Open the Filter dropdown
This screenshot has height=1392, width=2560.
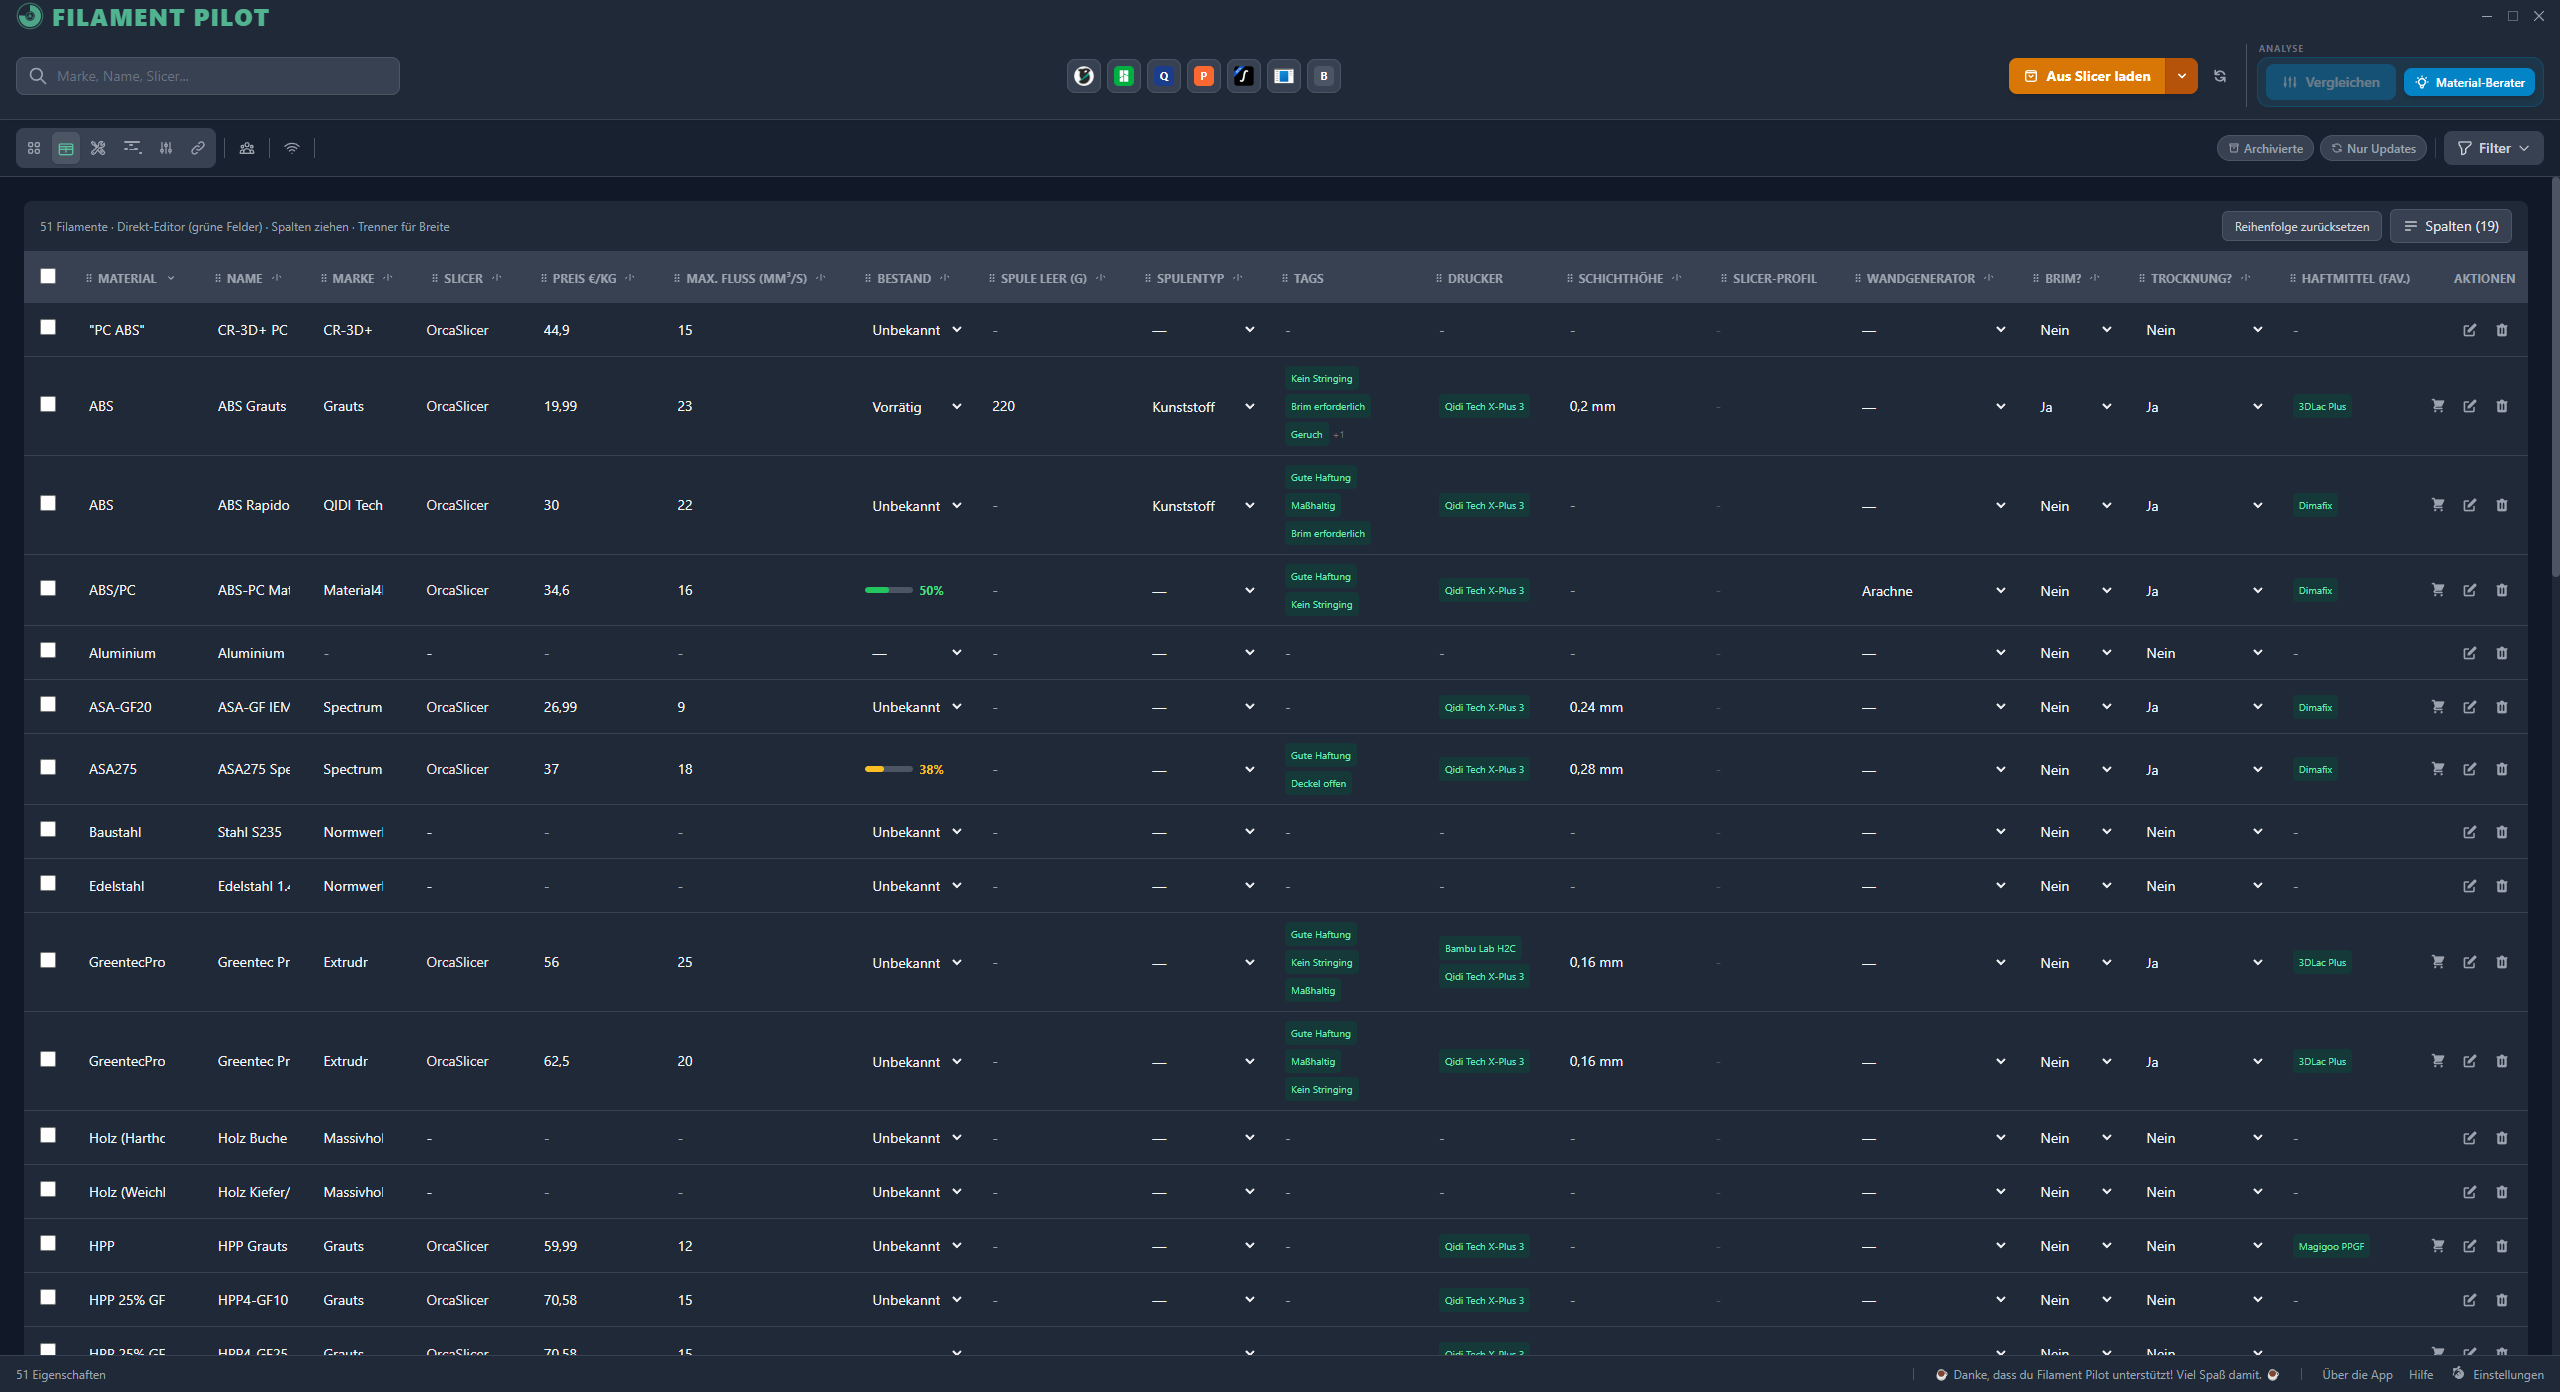2494,148
